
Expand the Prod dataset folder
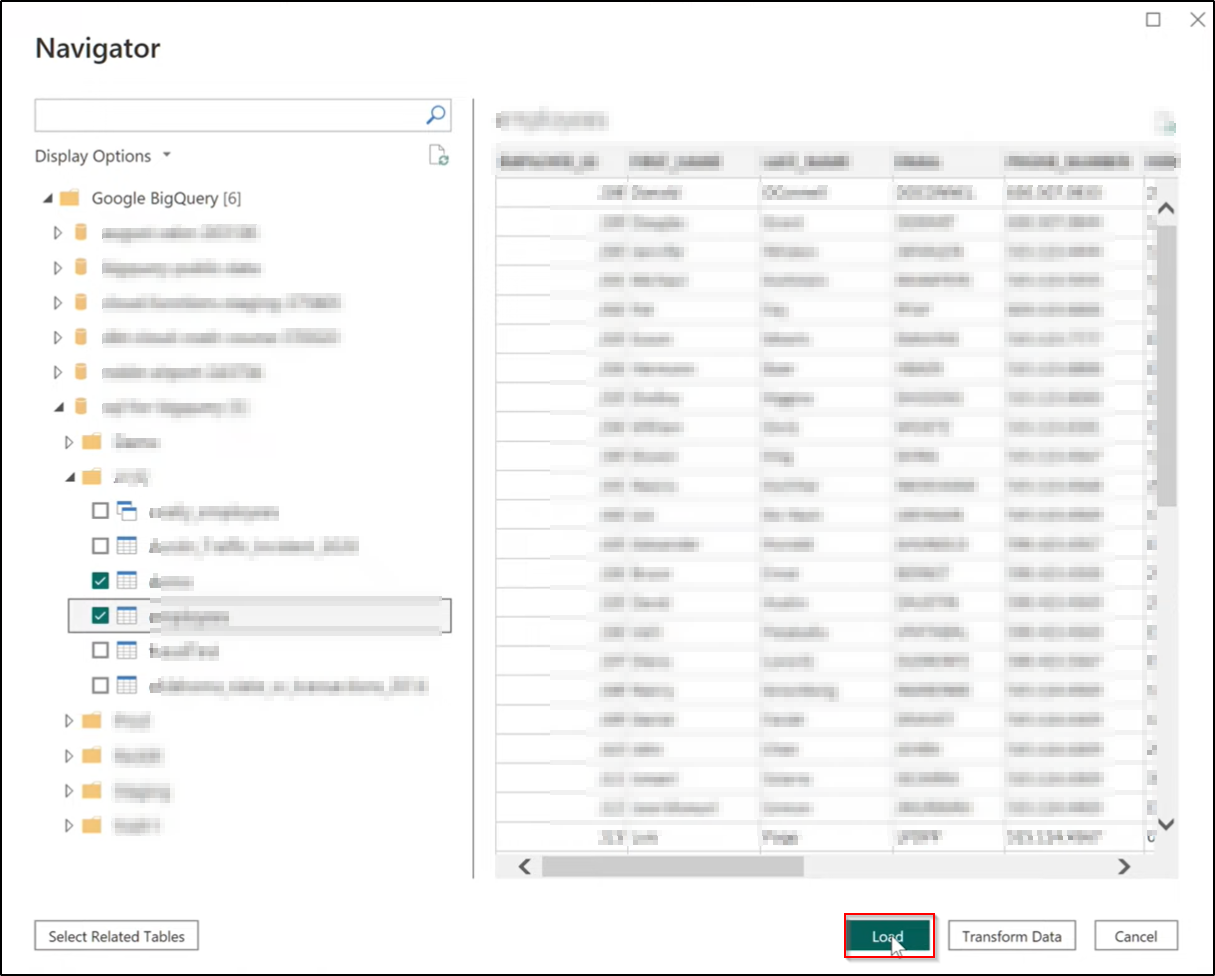pyautogui.click(x=69, y=720)
